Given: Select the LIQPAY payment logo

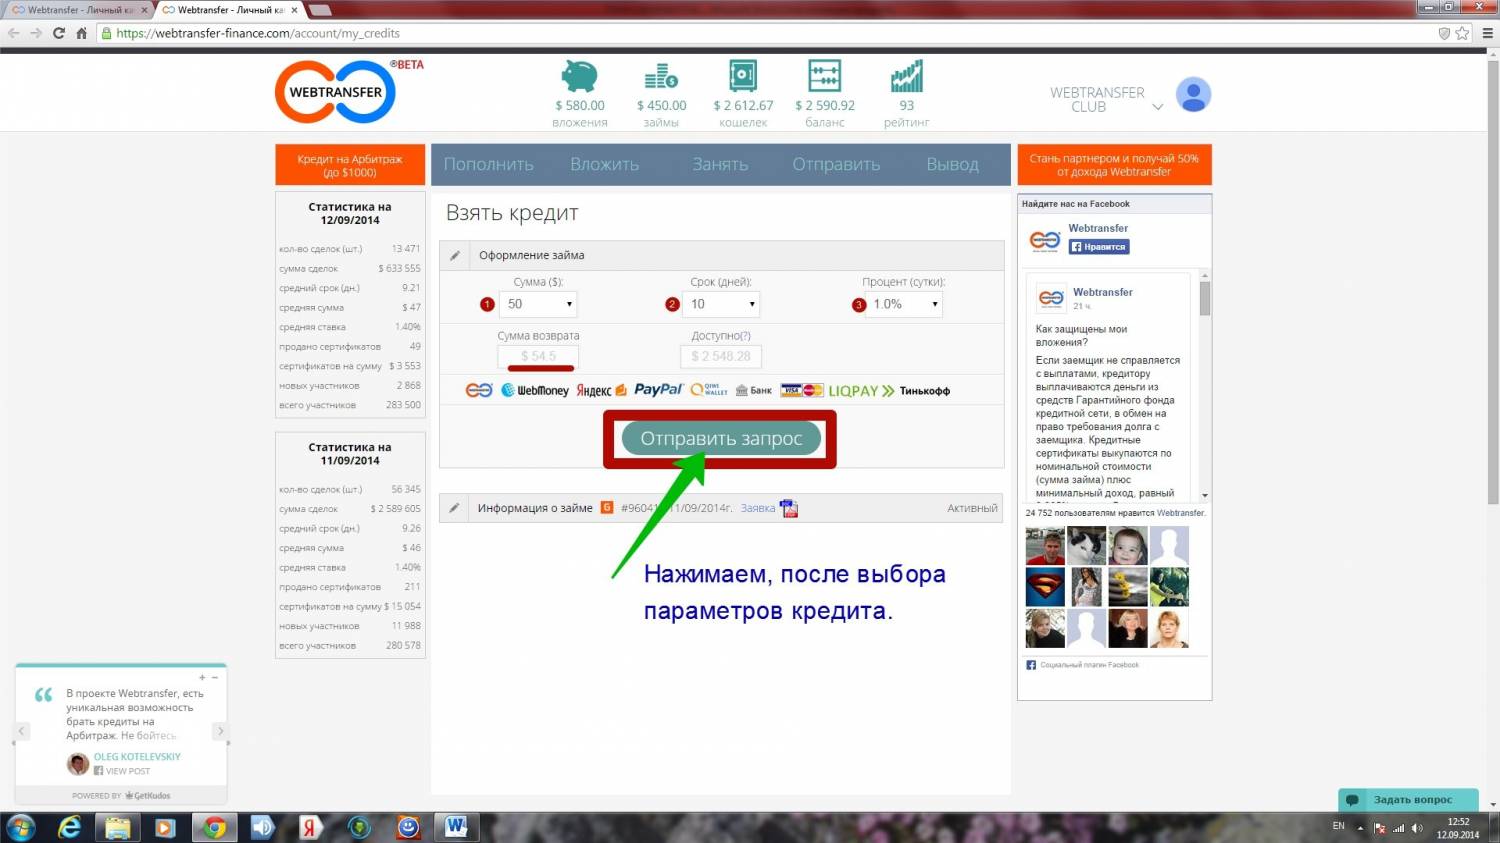Looking at the screenshot, I should (861, 391).
